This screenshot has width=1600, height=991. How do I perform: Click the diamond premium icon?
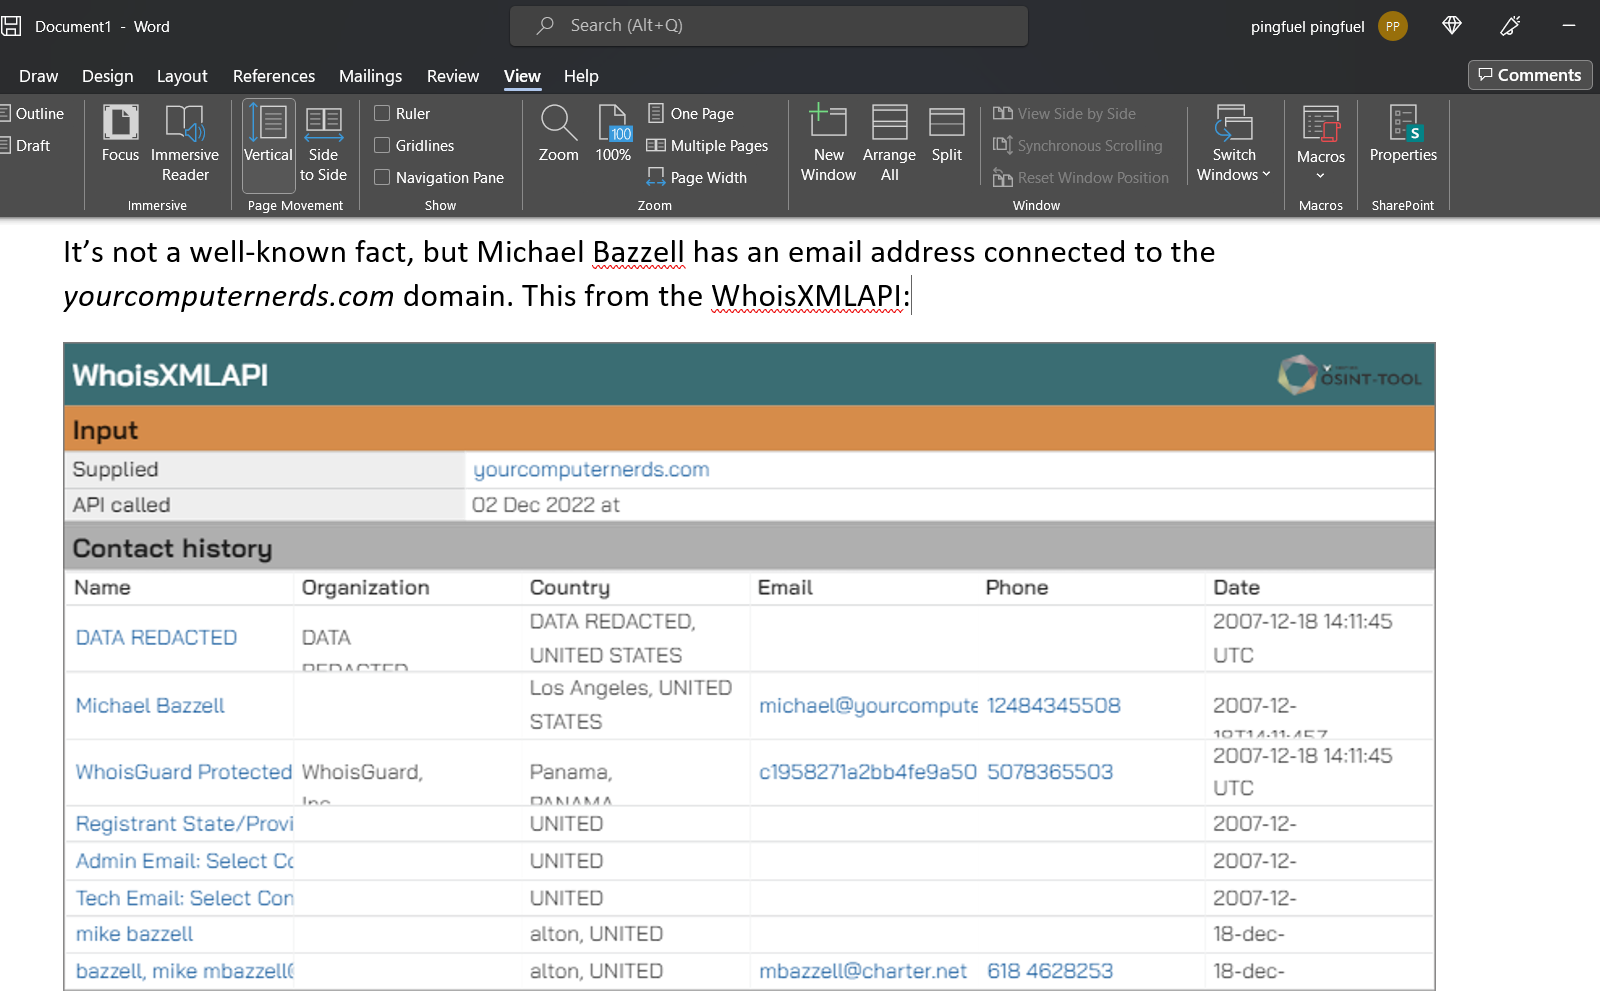pyautogui.click(x=1452, y=26)
